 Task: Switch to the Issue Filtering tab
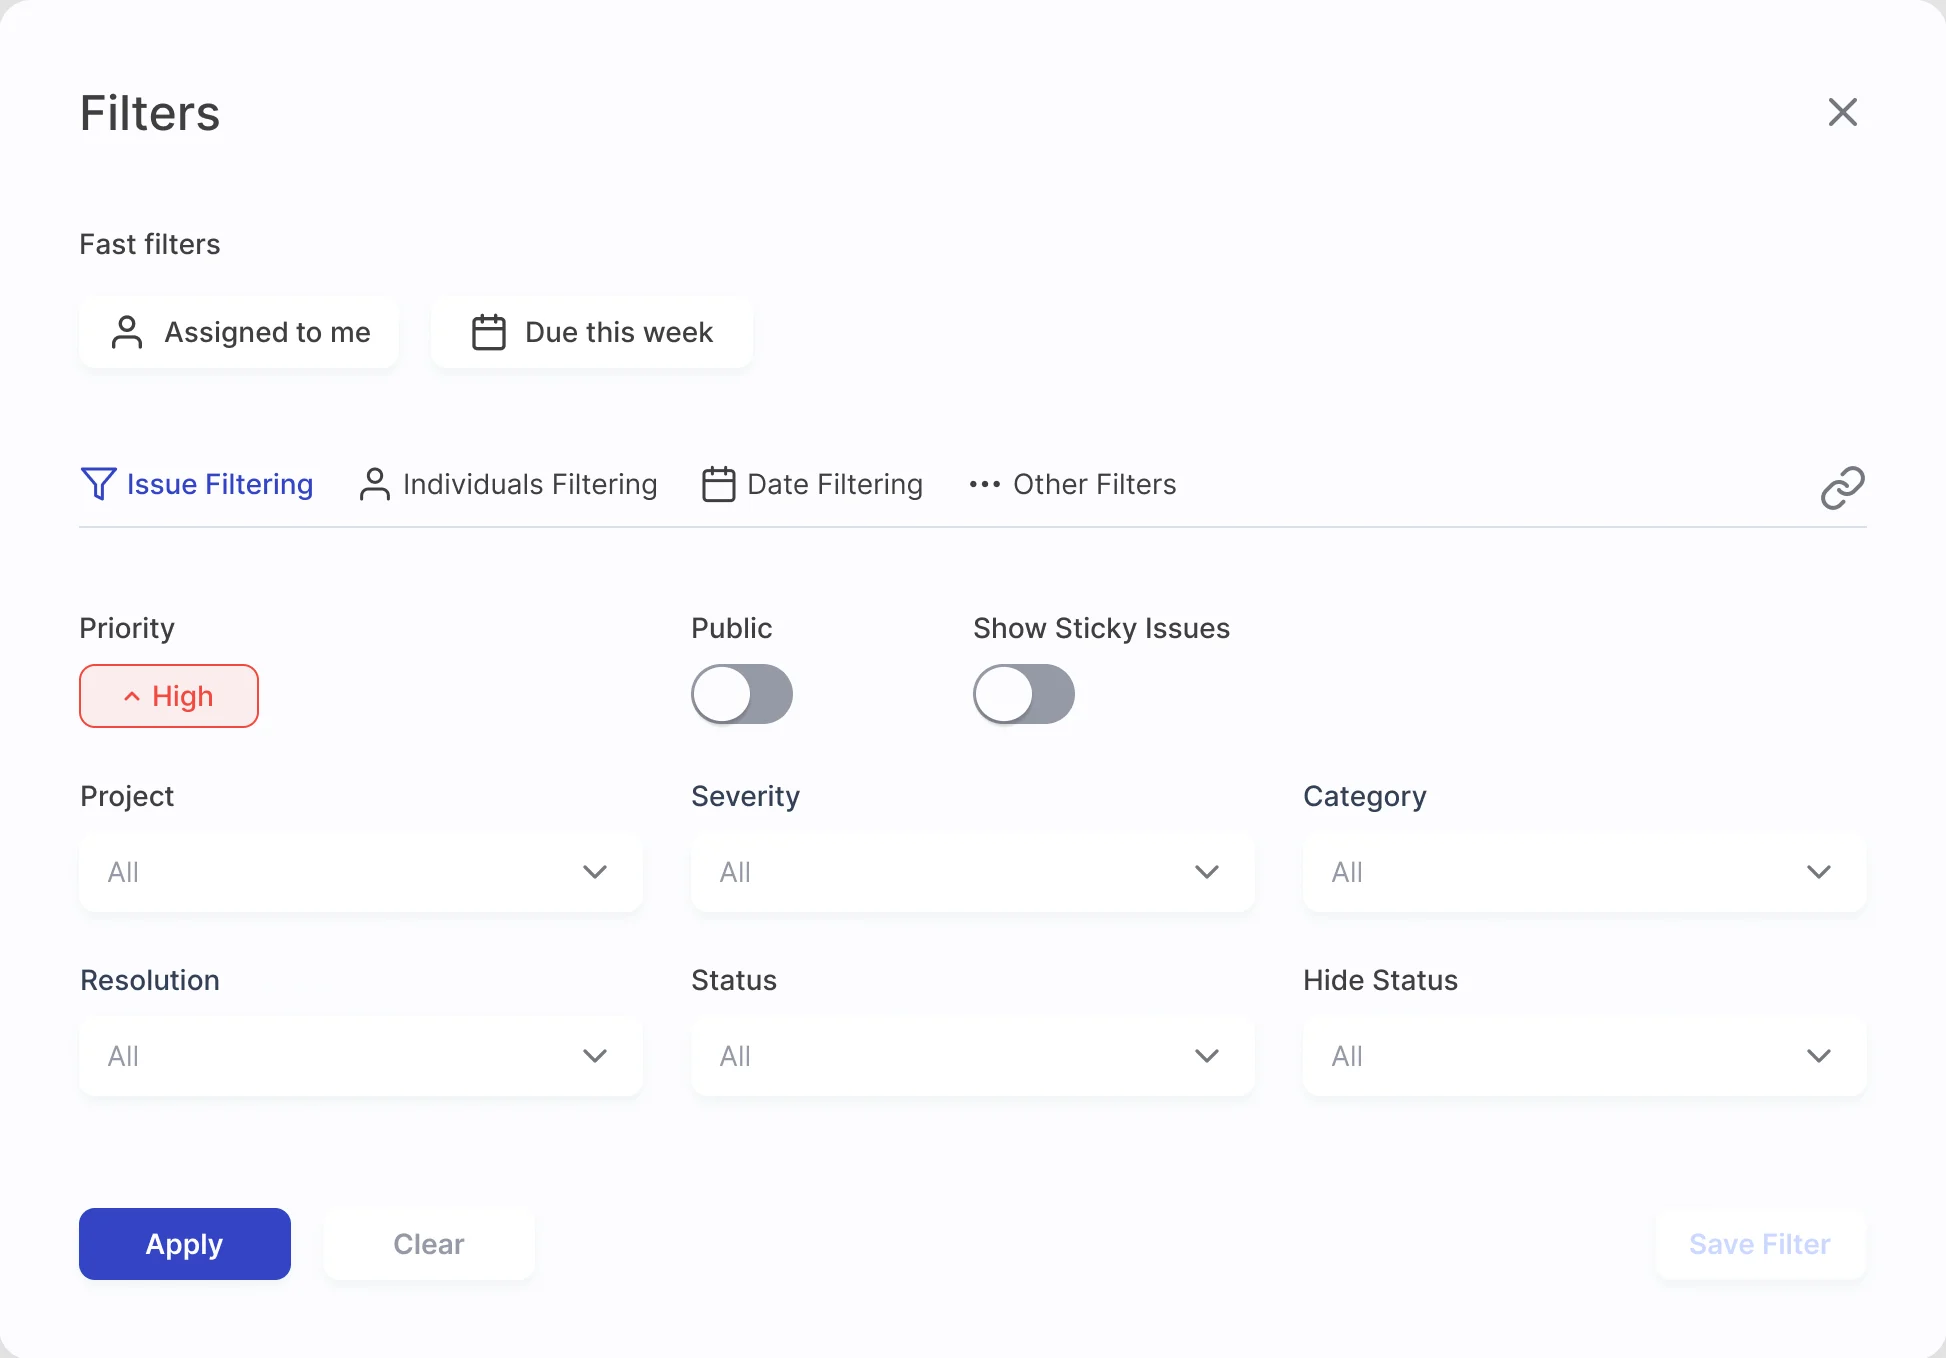197,484
